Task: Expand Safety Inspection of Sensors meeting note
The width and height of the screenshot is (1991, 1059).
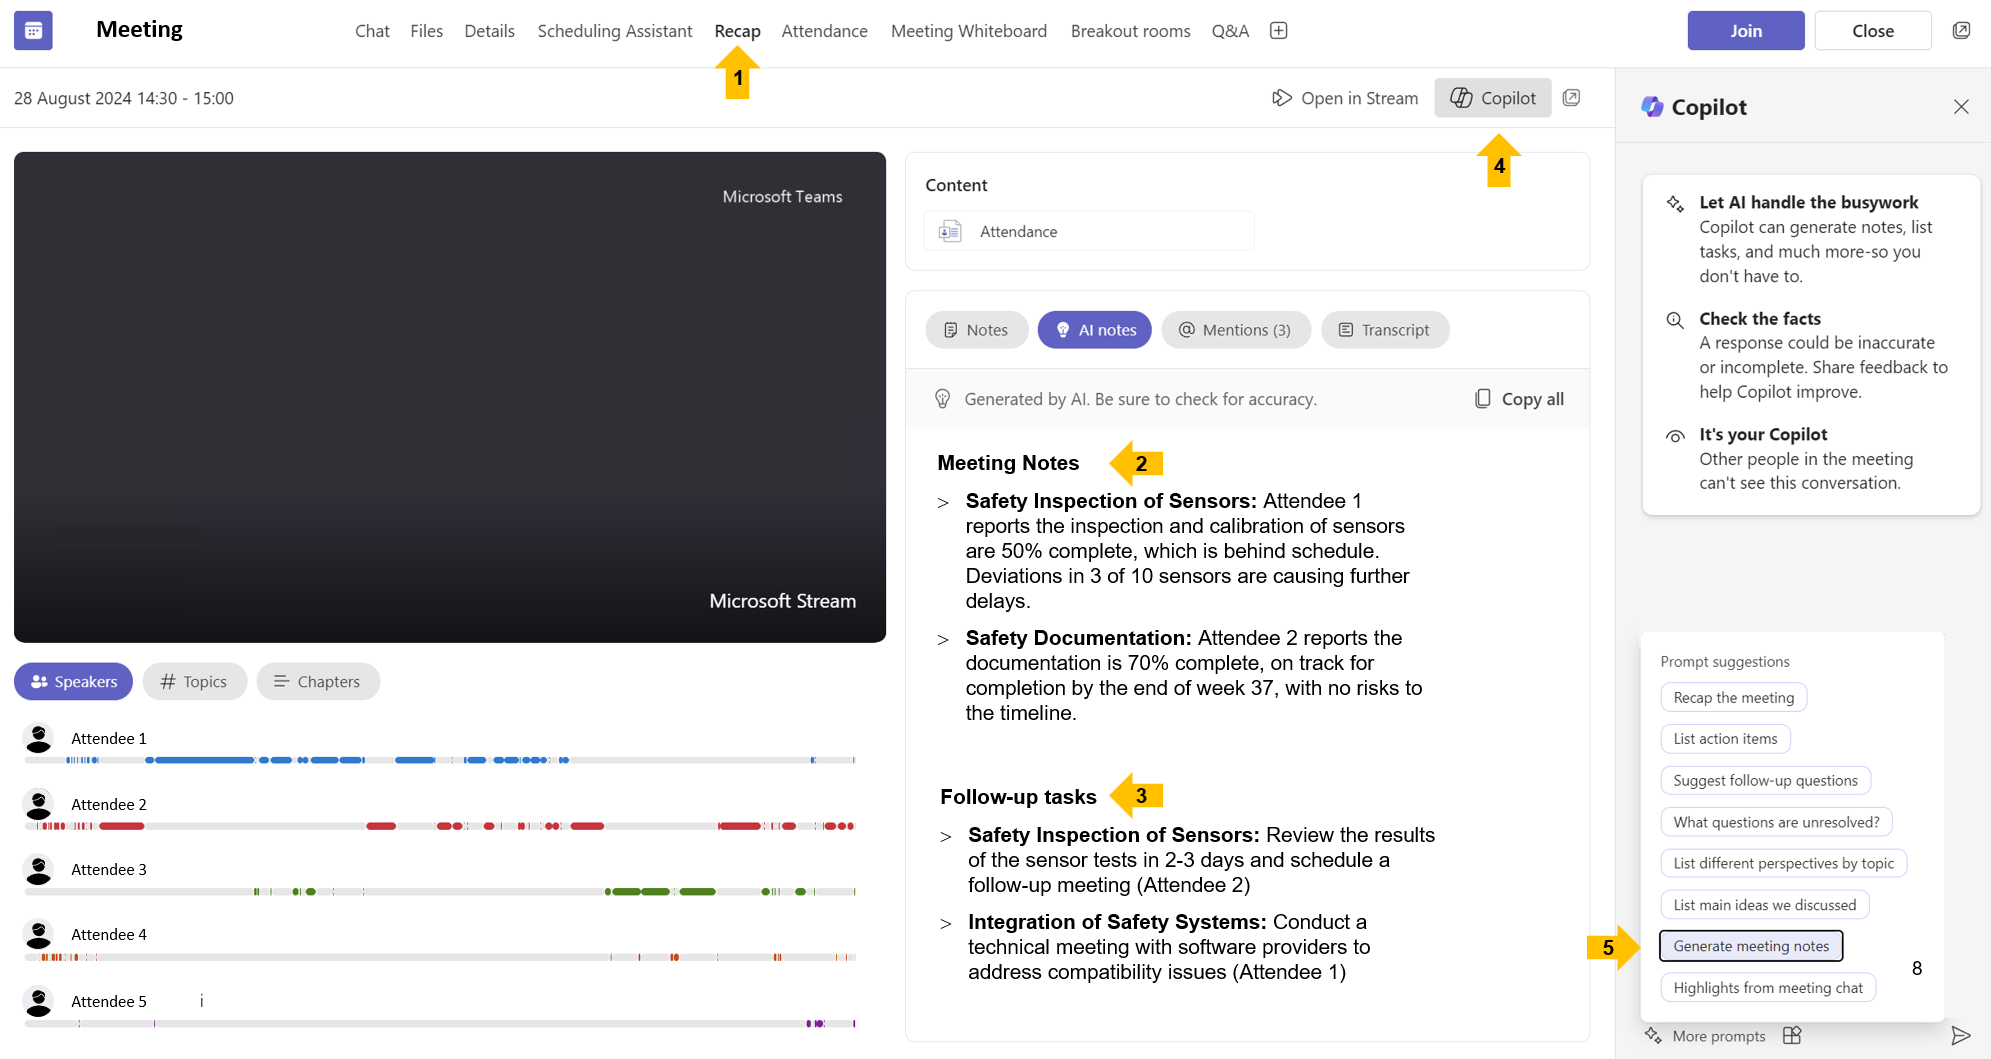Action: coord(943,503)
